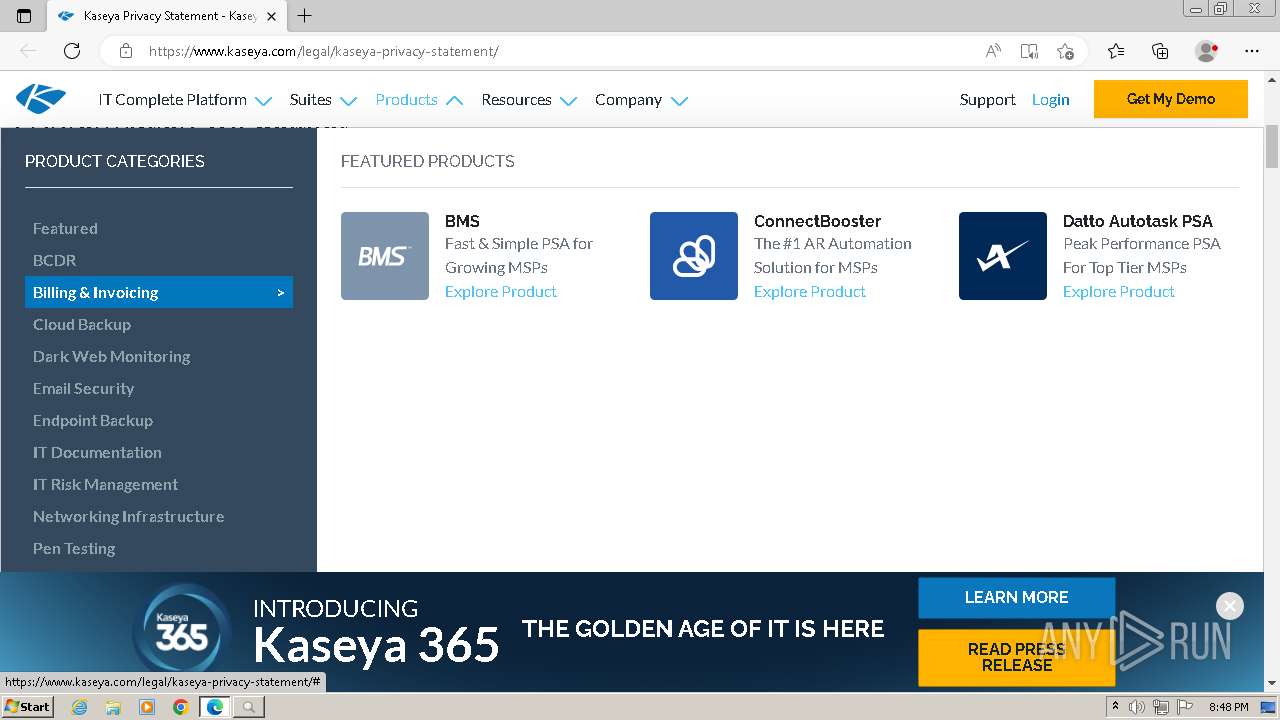This screenshot has width=1280, height=720.
Task: Open a new browser tab
Action: pos(305,16)
